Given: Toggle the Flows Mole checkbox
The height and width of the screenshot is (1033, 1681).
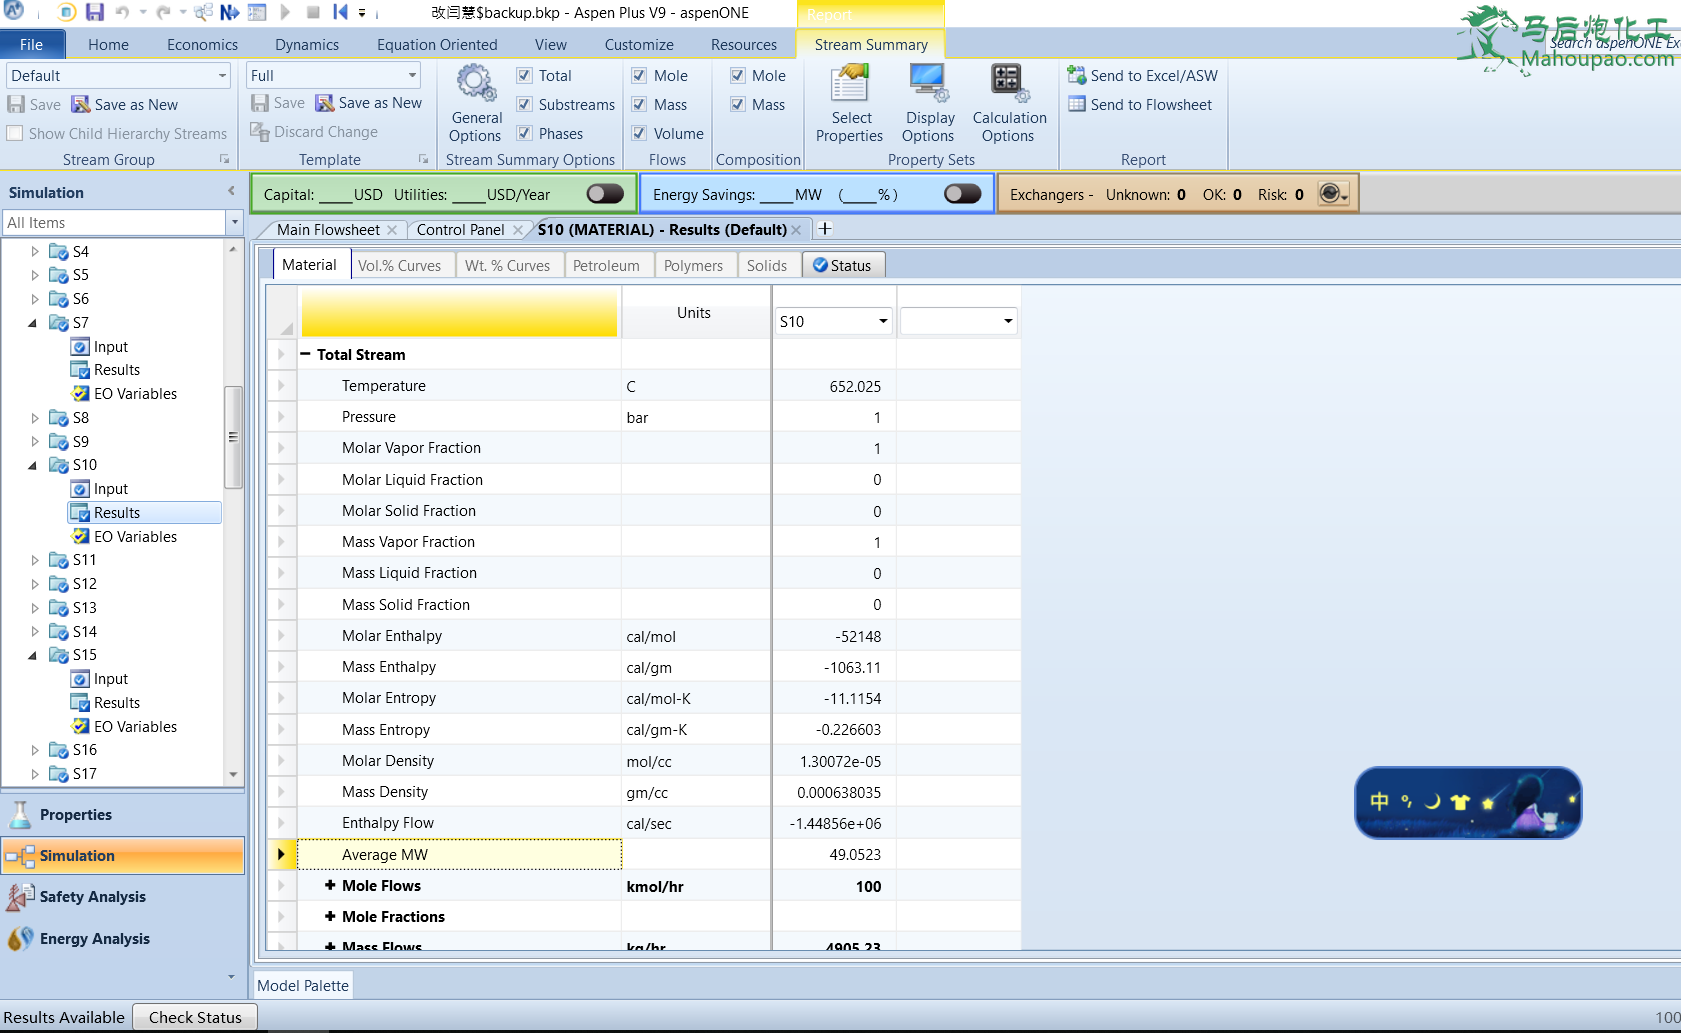Looking at the screenshot, I should 639,75.
